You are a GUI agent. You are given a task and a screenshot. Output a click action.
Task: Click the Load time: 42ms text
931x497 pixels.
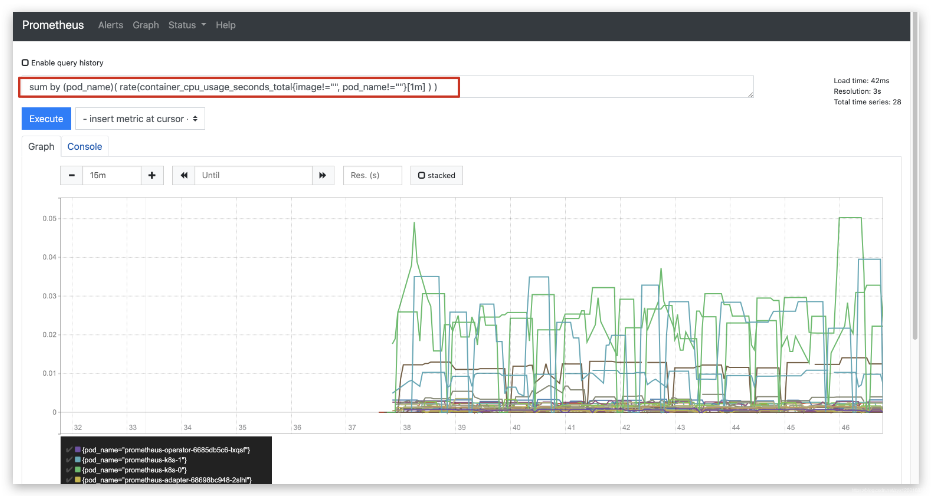(x=861, y=80)
